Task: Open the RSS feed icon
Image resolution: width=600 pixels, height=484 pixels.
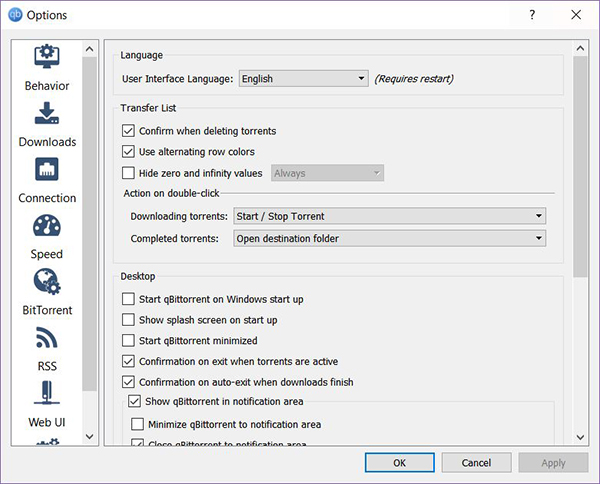Action: (x=47, y=337)
